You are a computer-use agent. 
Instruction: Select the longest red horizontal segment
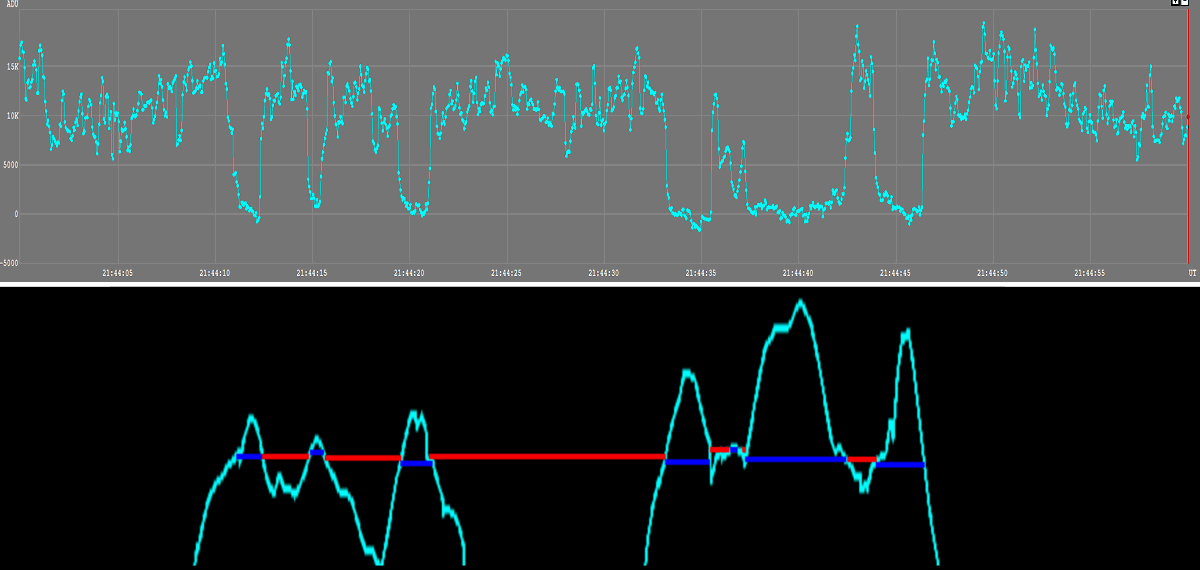click(547, 456)
